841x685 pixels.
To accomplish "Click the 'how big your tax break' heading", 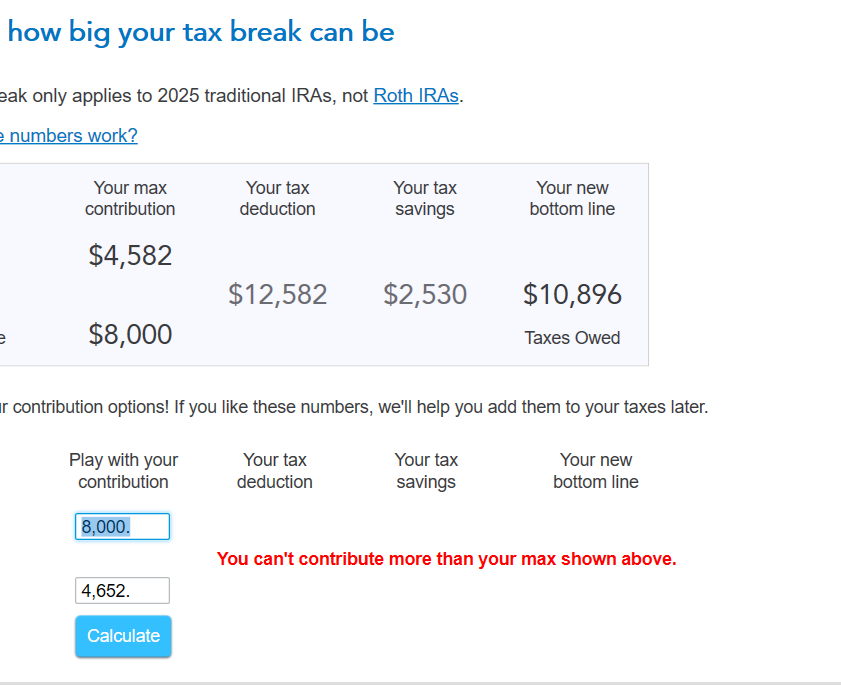I will pos(200,32).
